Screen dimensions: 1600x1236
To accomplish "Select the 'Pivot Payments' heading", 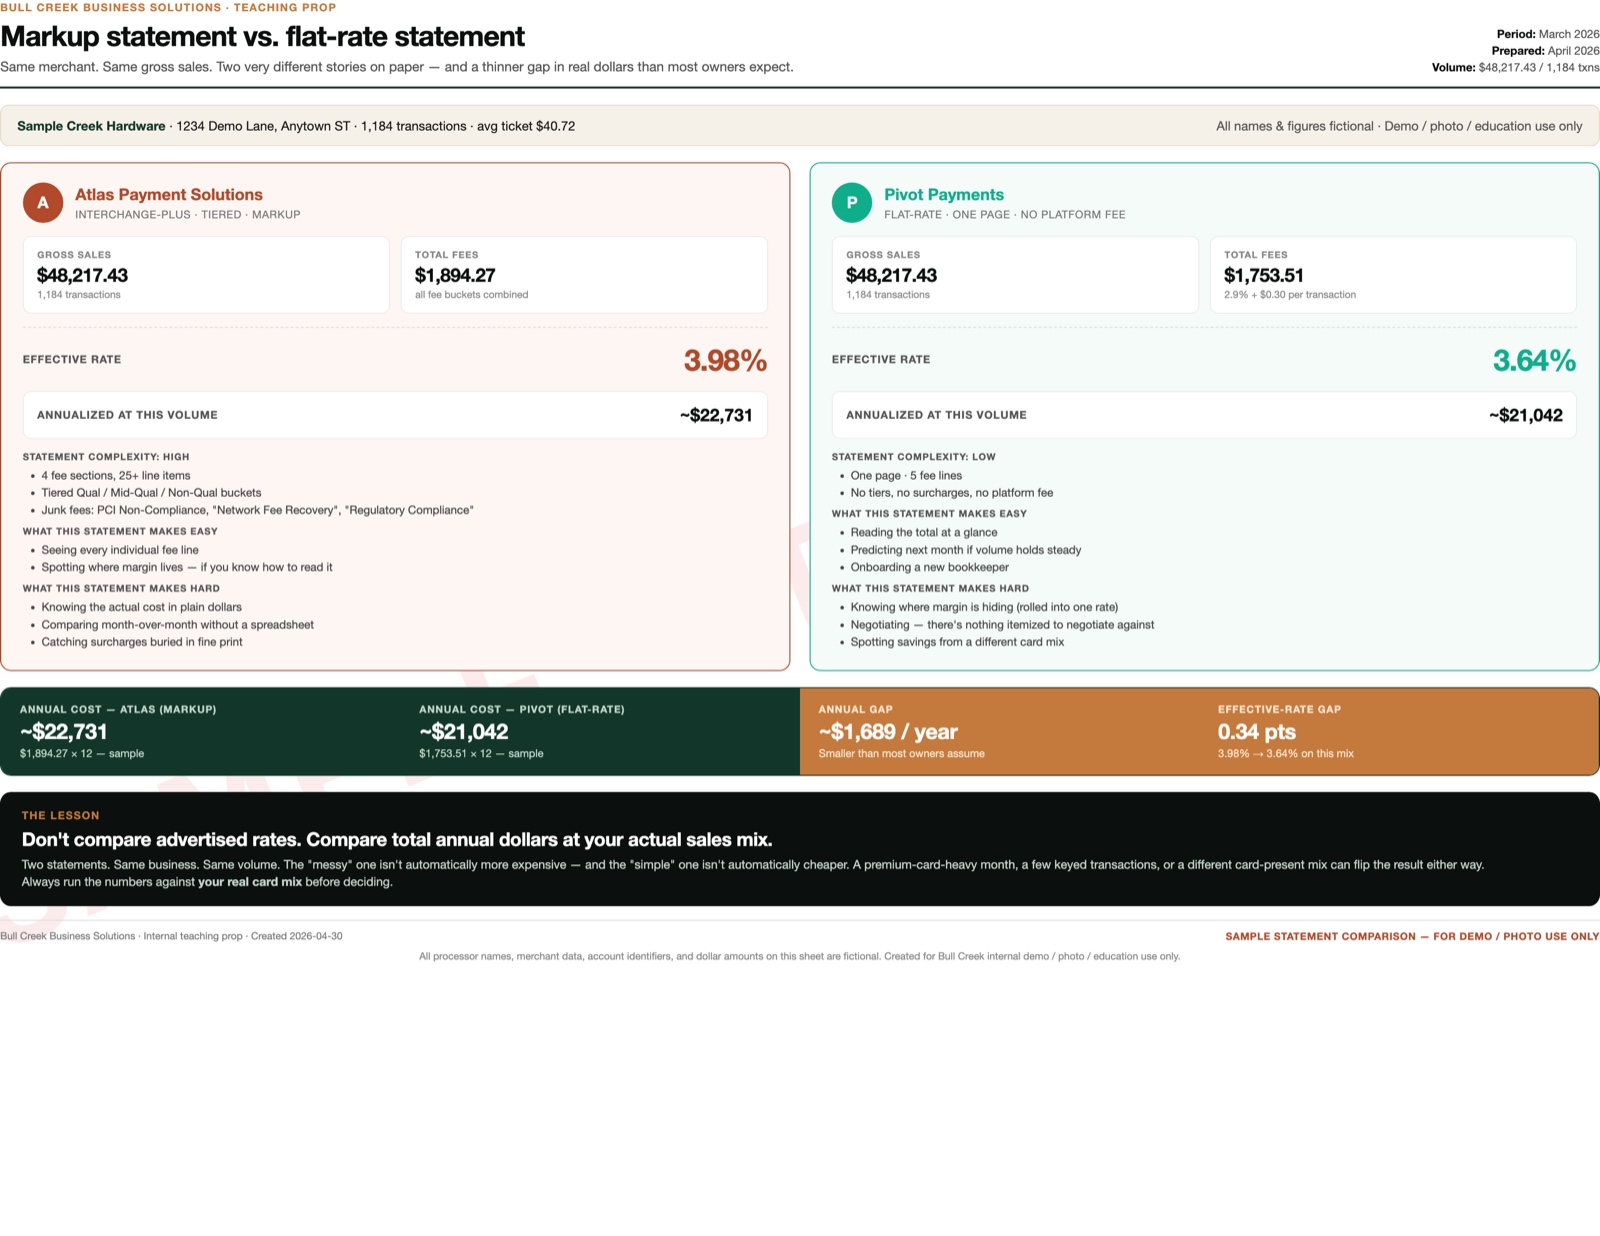I will (x=944, y=195).
